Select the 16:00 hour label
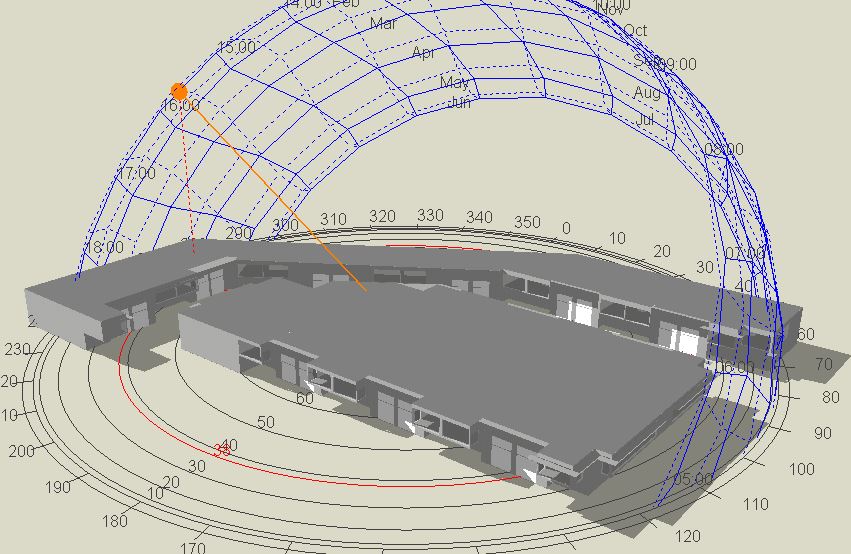 pos(181,105)
